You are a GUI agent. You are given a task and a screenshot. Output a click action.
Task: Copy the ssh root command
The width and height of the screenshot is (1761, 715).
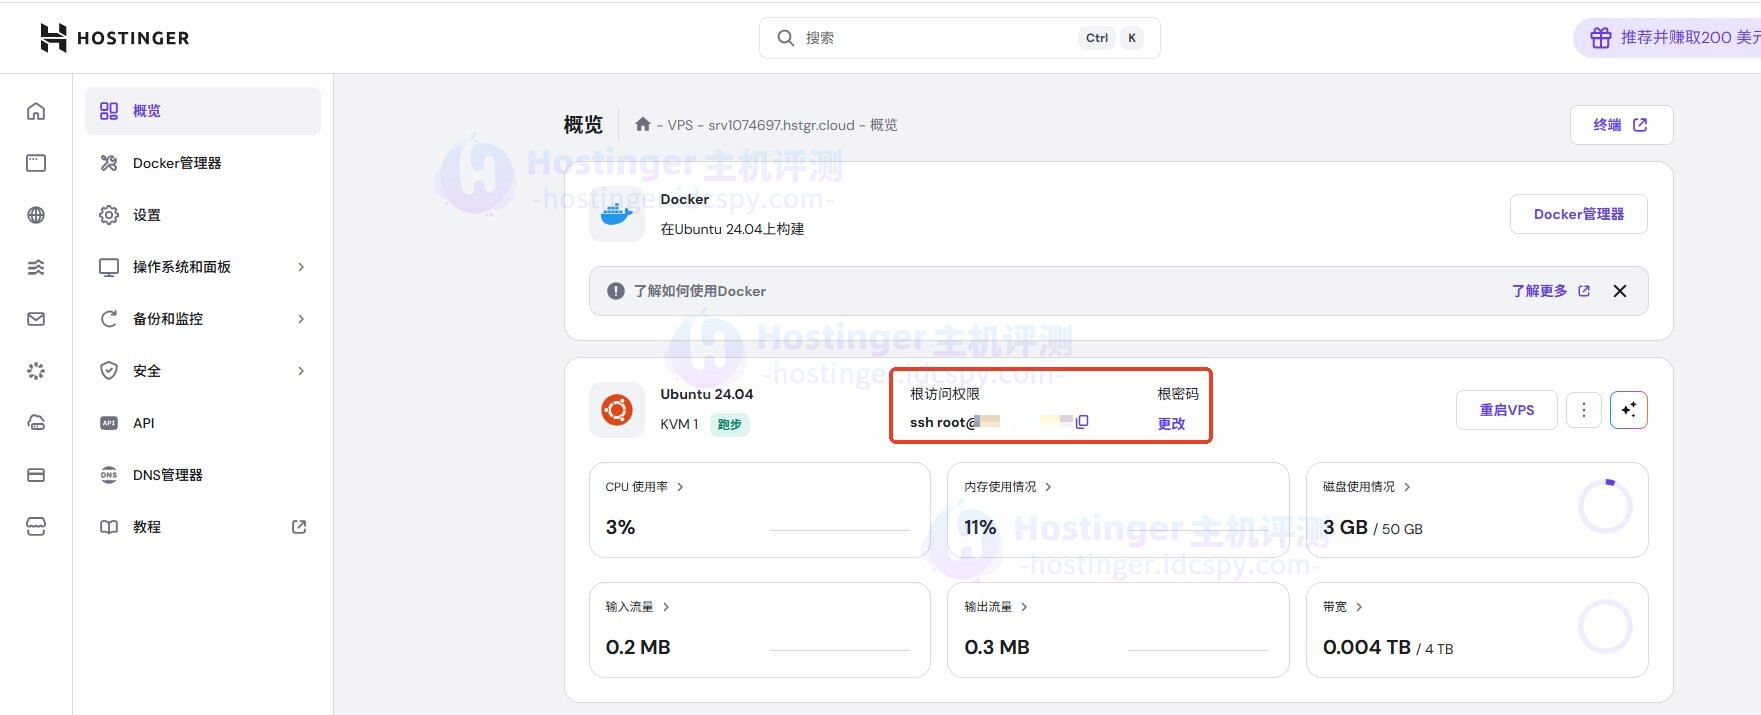(x=1082, y=422)
